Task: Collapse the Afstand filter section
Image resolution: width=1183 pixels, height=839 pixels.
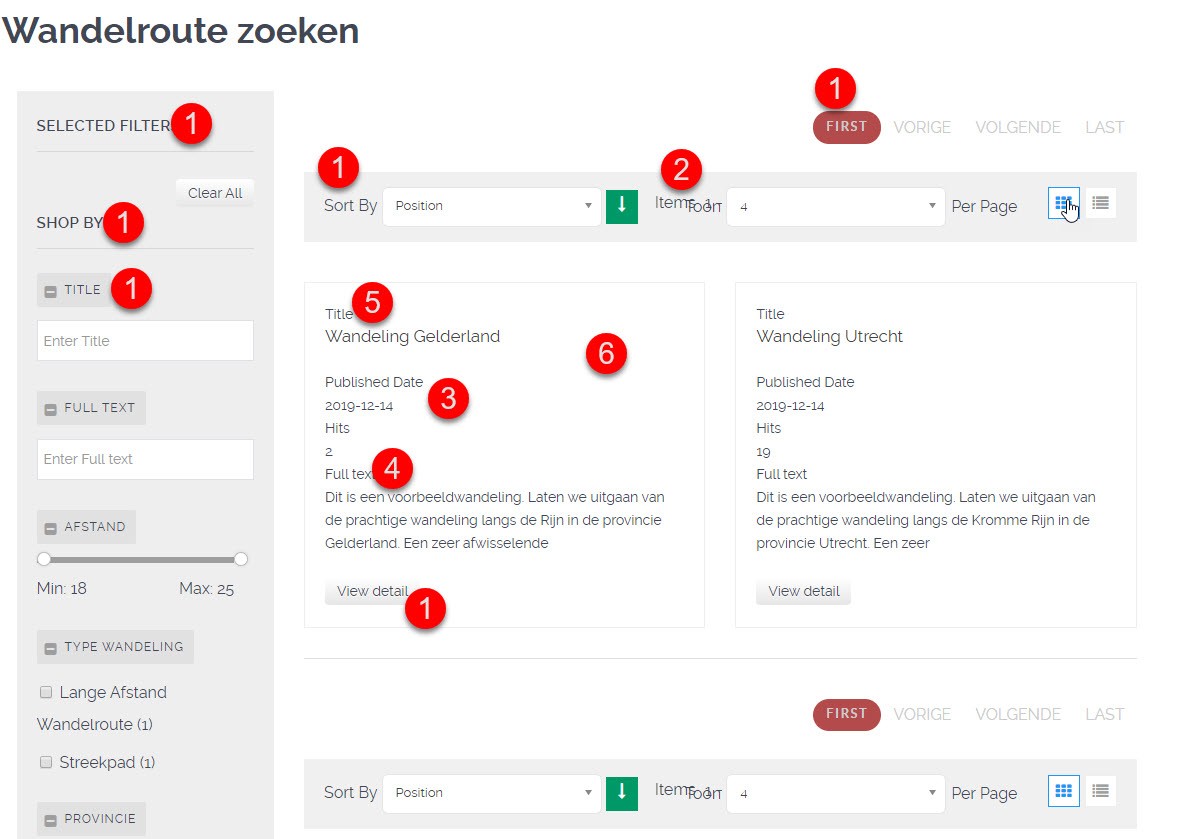Action: point(51,528)
